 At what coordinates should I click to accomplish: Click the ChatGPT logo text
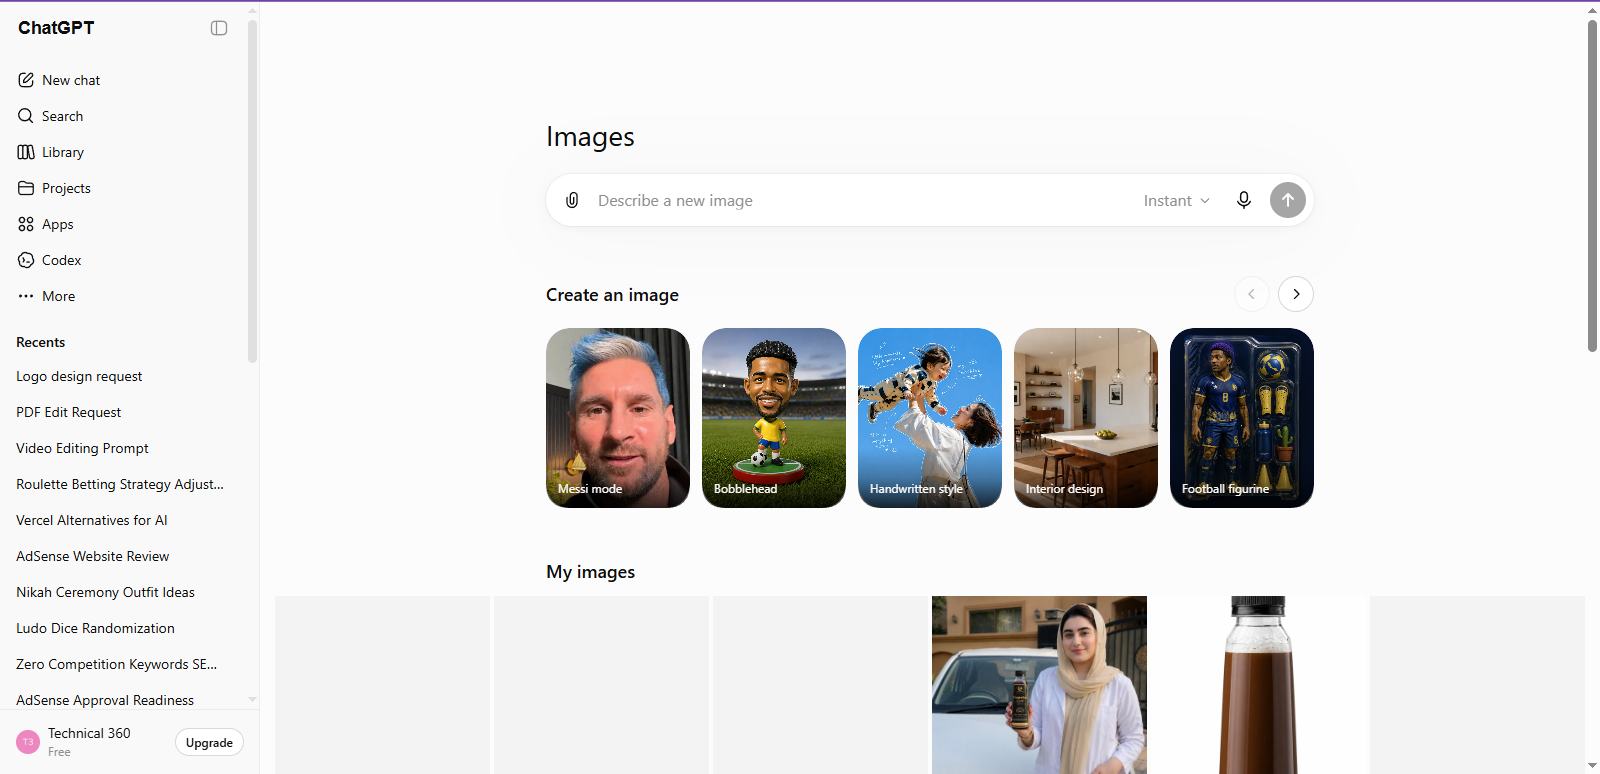pyautogui.click(x=56, y=28)
